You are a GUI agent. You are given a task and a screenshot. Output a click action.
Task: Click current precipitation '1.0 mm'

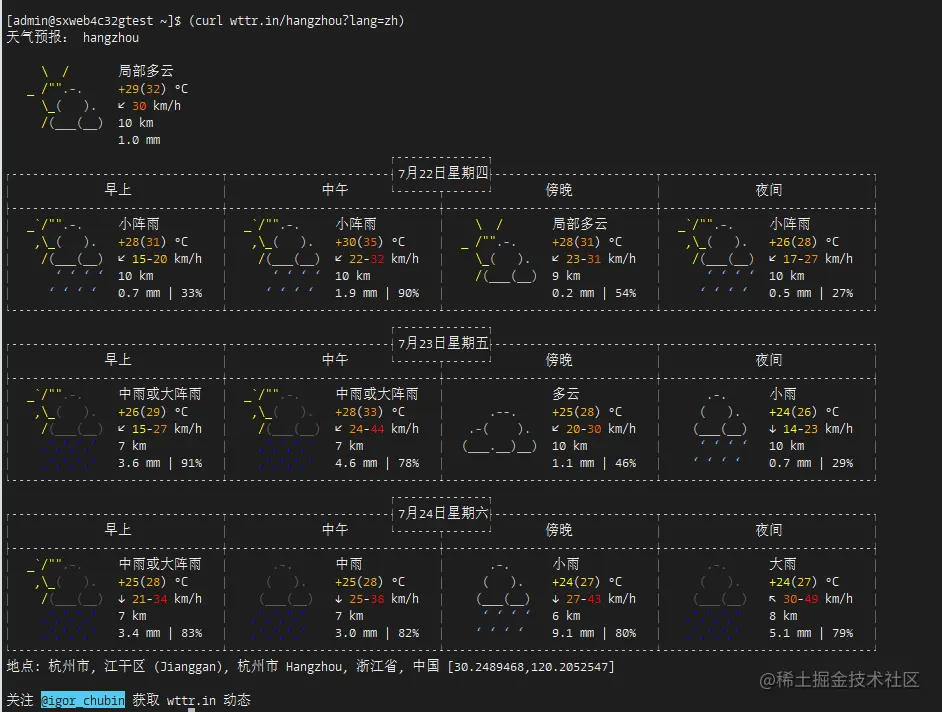pyautogui.click(x=139, y=140)
